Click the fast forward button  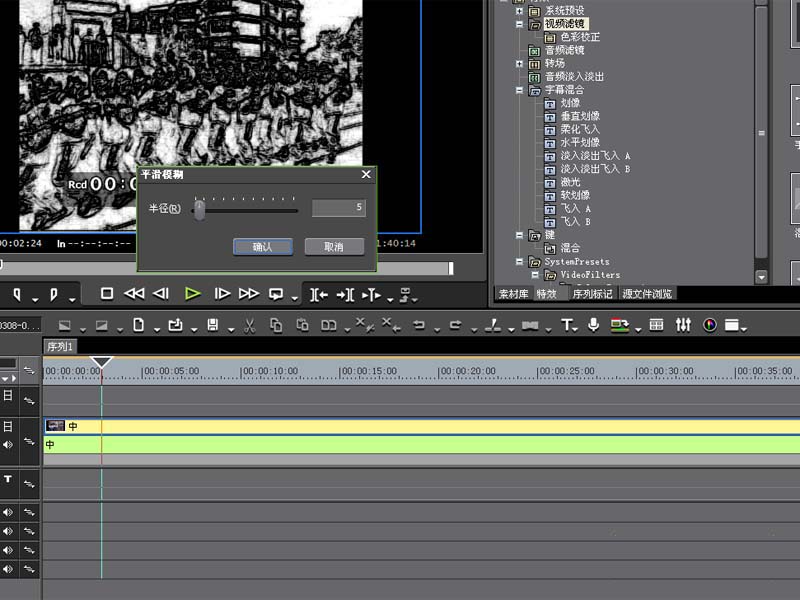248,294
